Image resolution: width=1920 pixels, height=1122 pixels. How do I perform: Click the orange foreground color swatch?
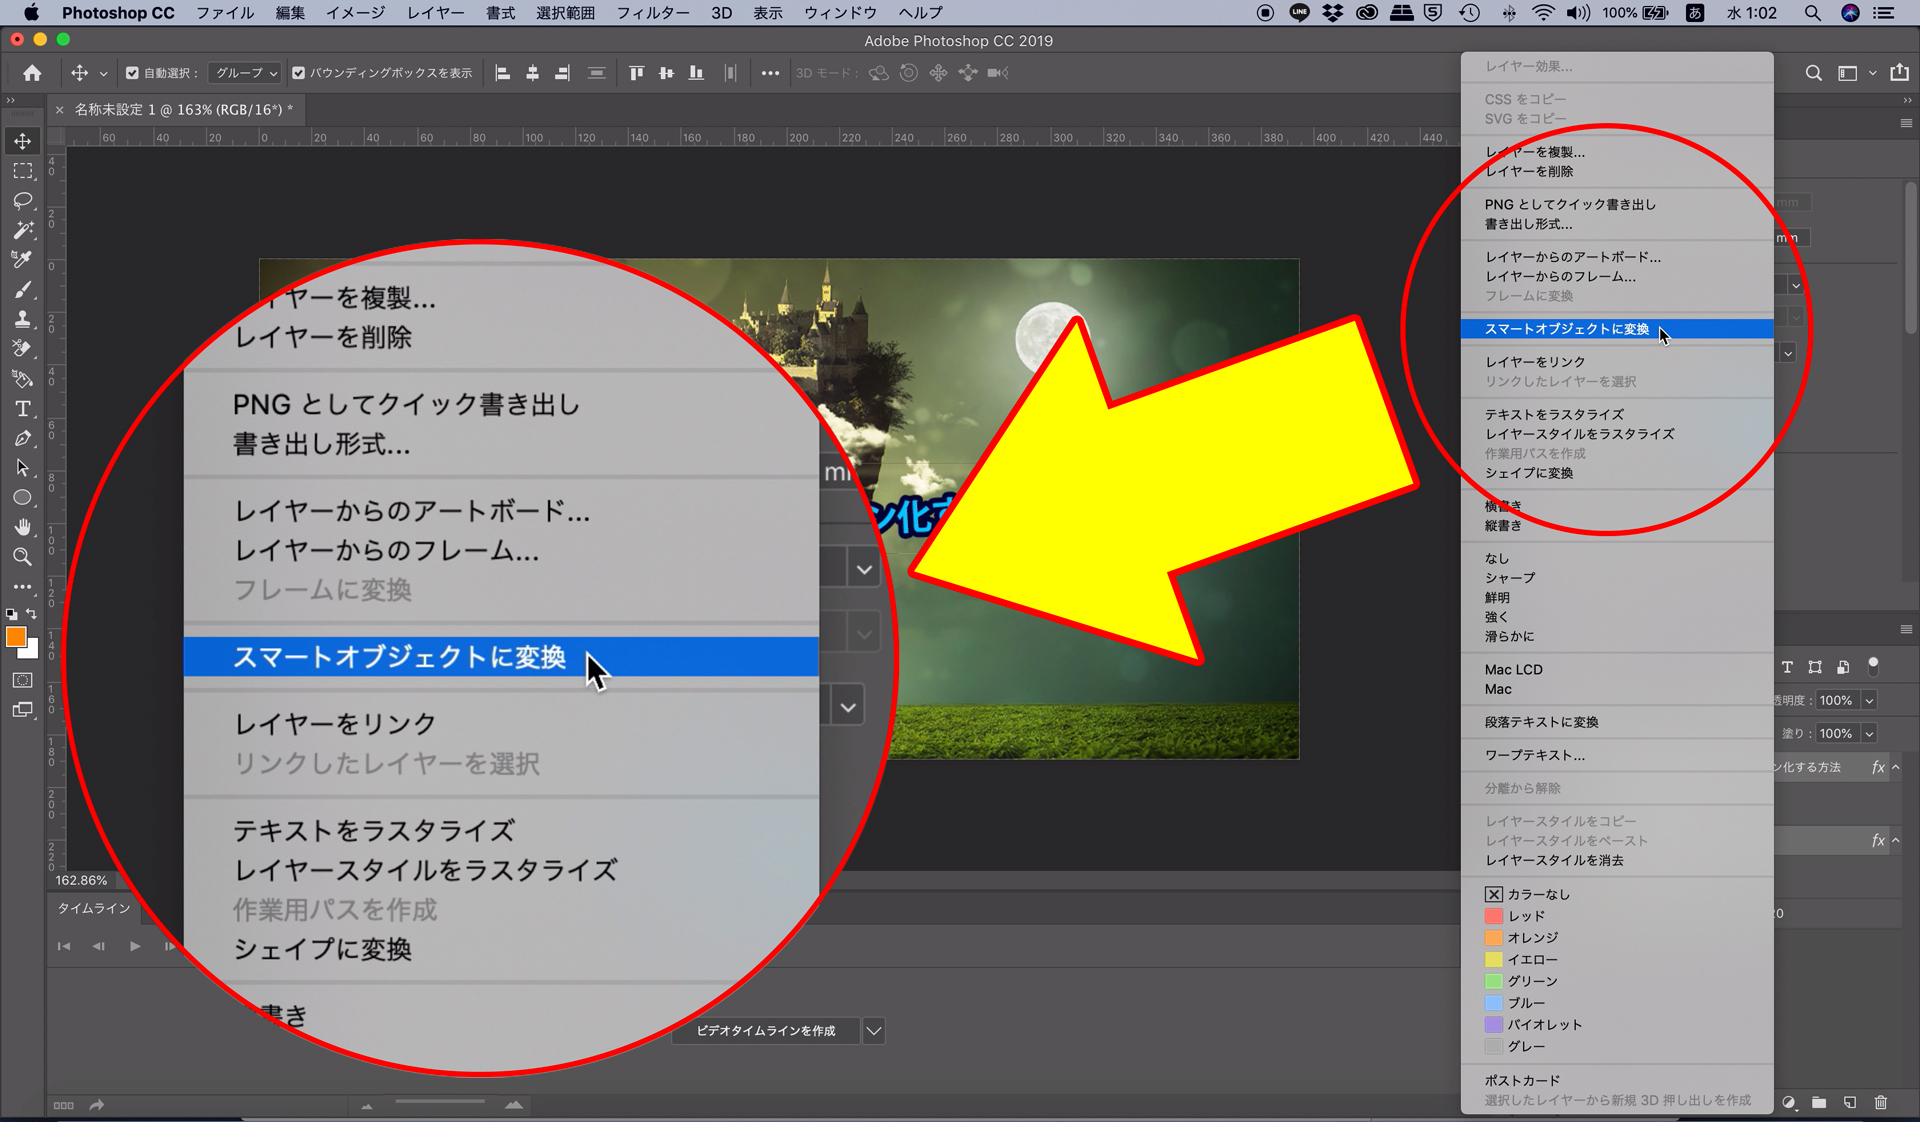point(16,638)
